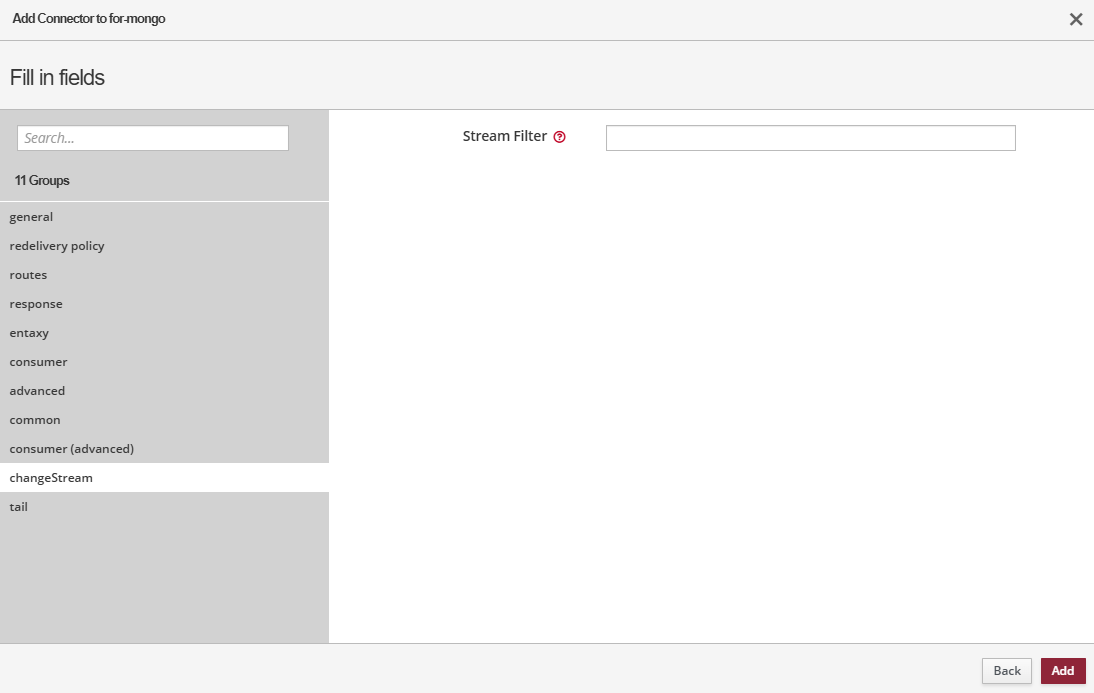
Task: Click the Add button
Action: [x=1062, y=671]
